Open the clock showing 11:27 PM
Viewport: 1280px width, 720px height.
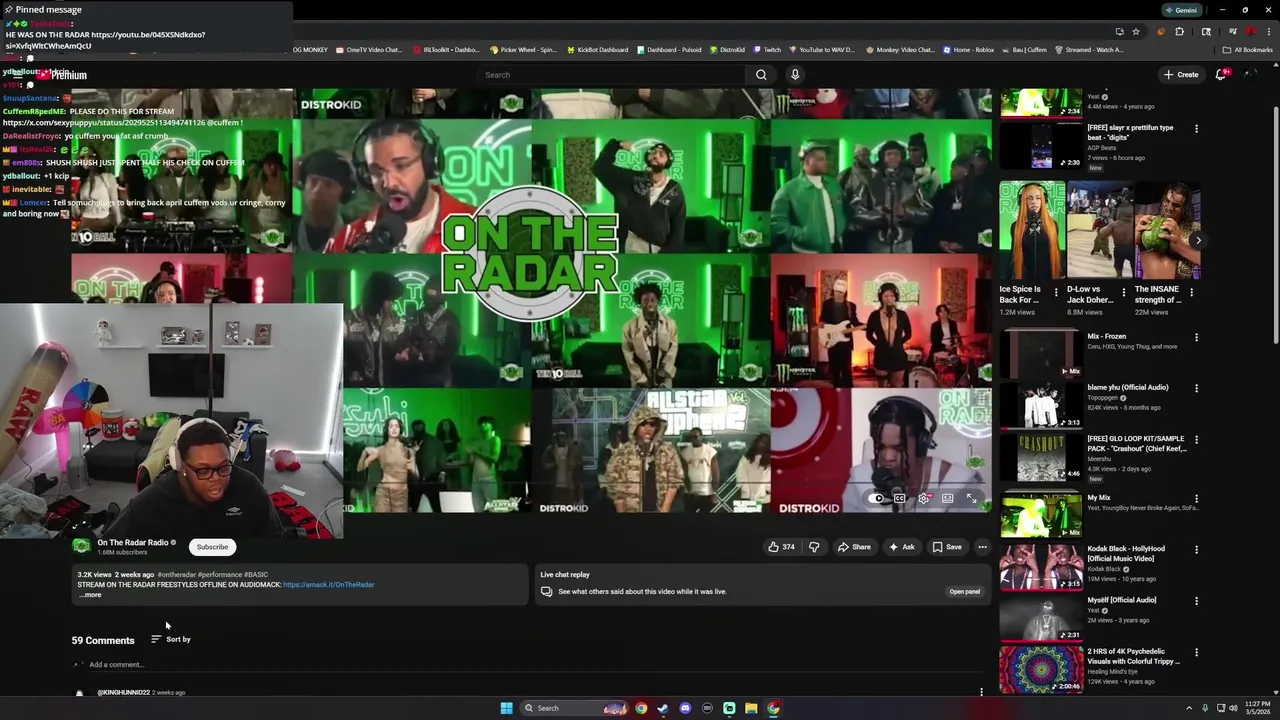[1257, 708]
